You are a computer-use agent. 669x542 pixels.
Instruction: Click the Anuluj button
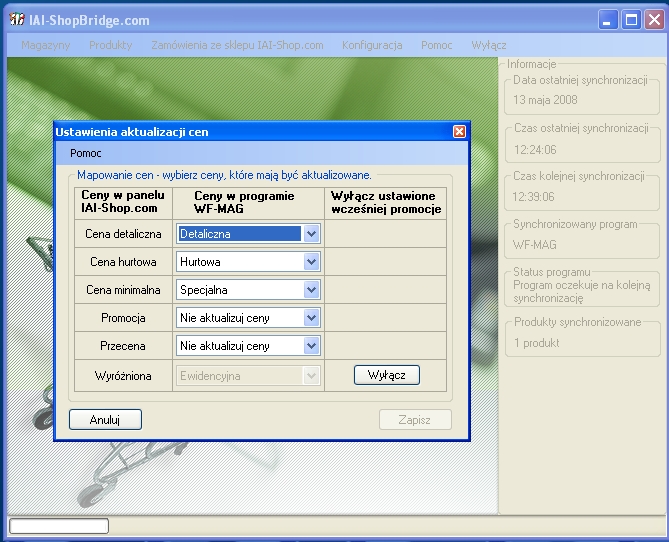[x=105, y=420]
